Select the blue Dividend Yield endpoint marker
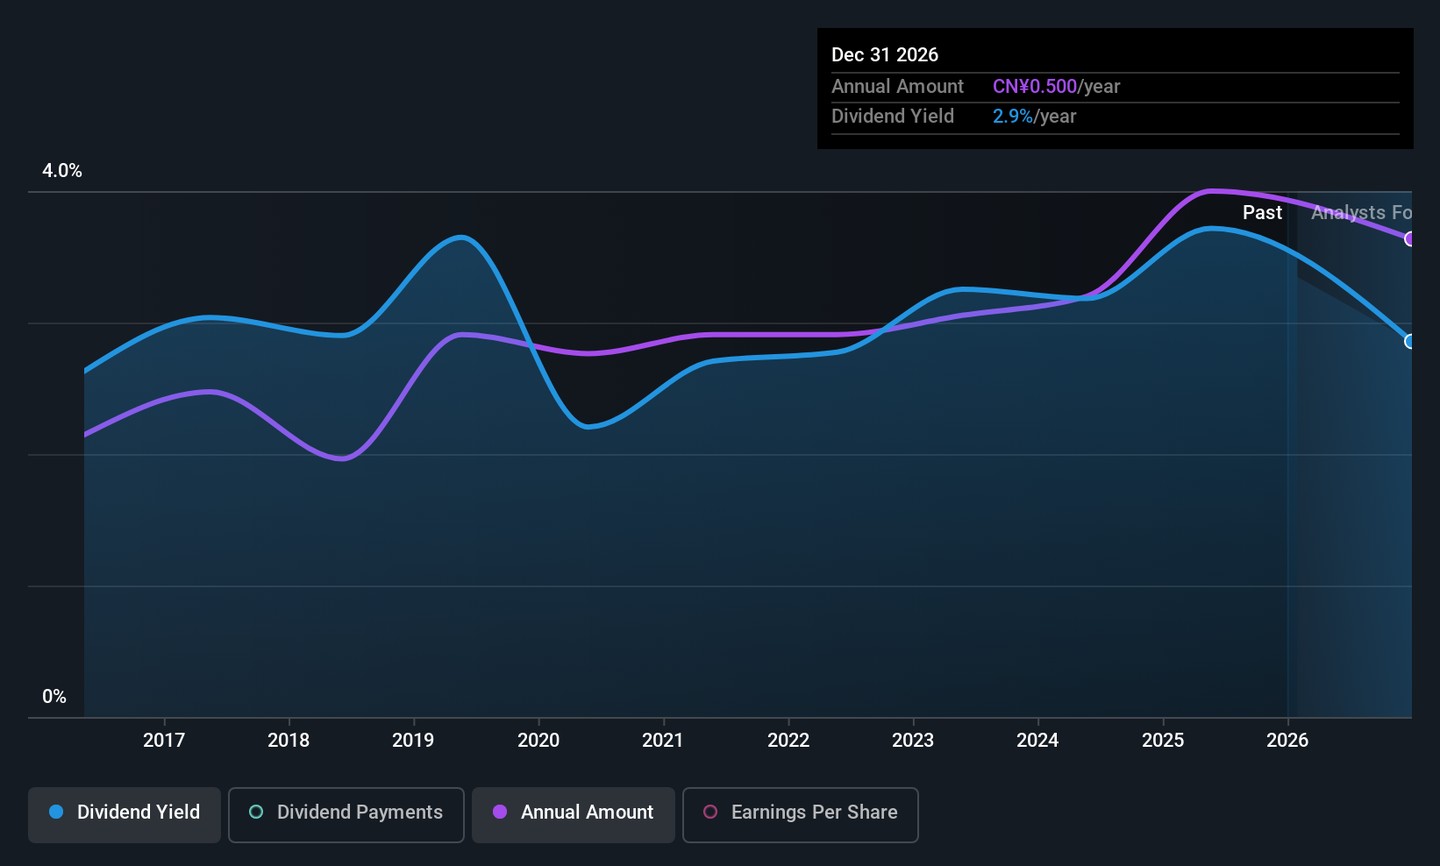Image resolution: width=1440 pixels, height=866 pixels. coord(1410,341)
